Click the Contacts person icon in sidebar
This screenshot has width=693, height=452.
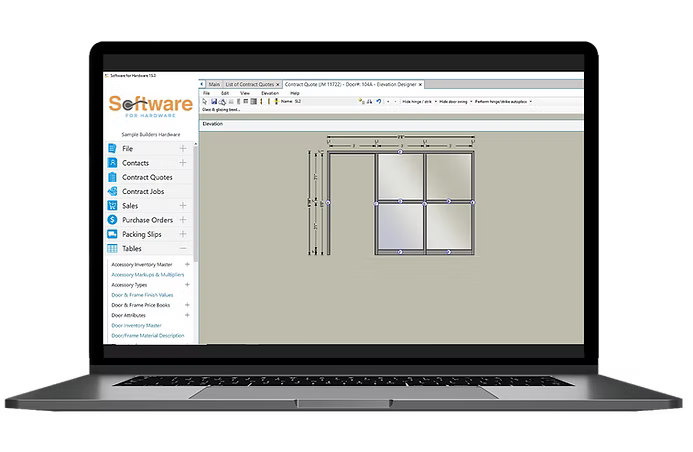coord(112,163)
